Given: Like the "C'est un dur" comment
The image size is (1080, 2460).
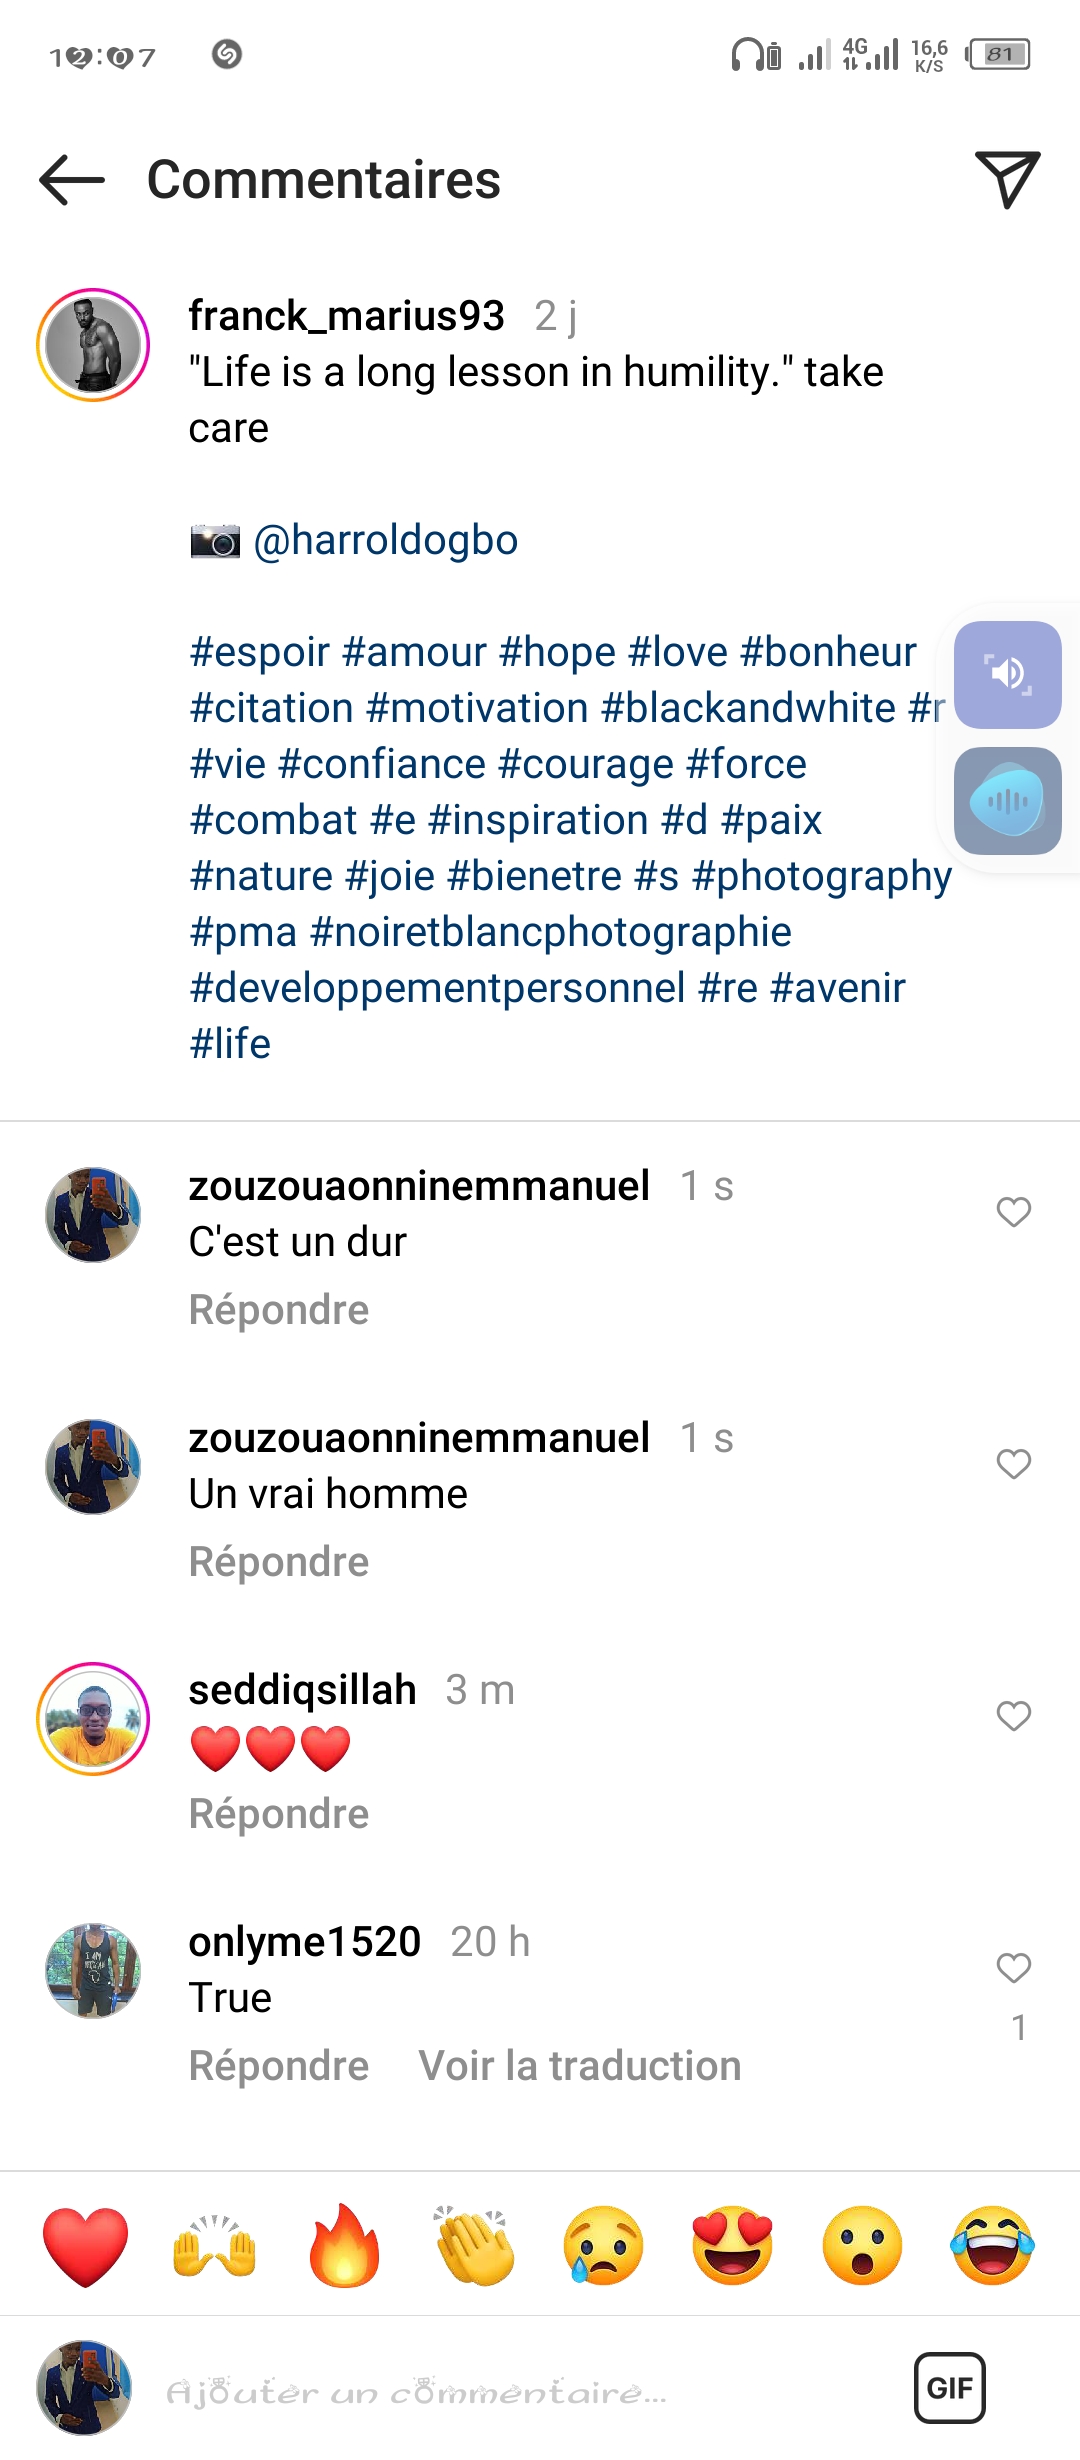Looking at the screenshot, I should click(x=1013, y=1212).
